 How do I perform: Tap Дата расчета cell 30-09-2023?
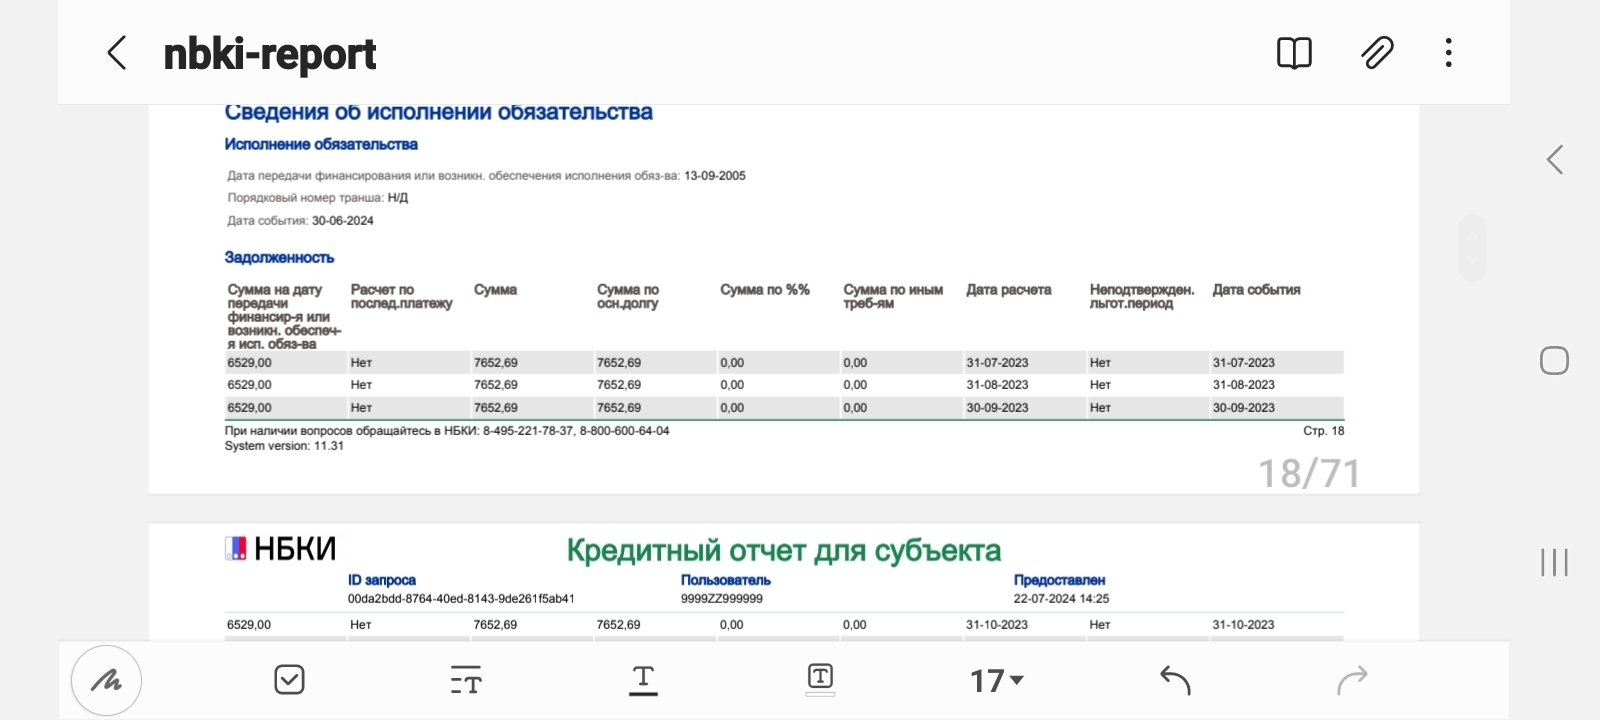click(x=997, y=408)
